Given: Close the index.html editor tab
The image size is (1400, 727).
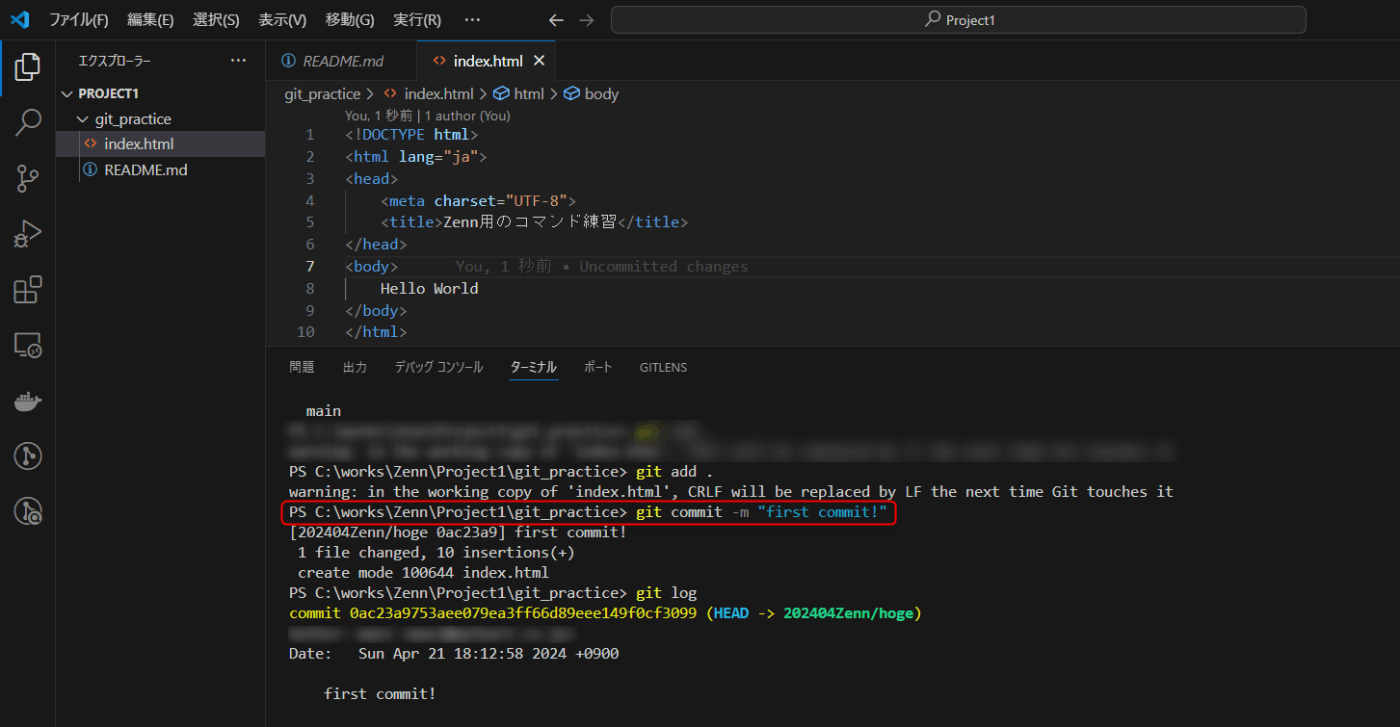Looking at the screenshot, I should pyautogui.click(x=539, y=61).
